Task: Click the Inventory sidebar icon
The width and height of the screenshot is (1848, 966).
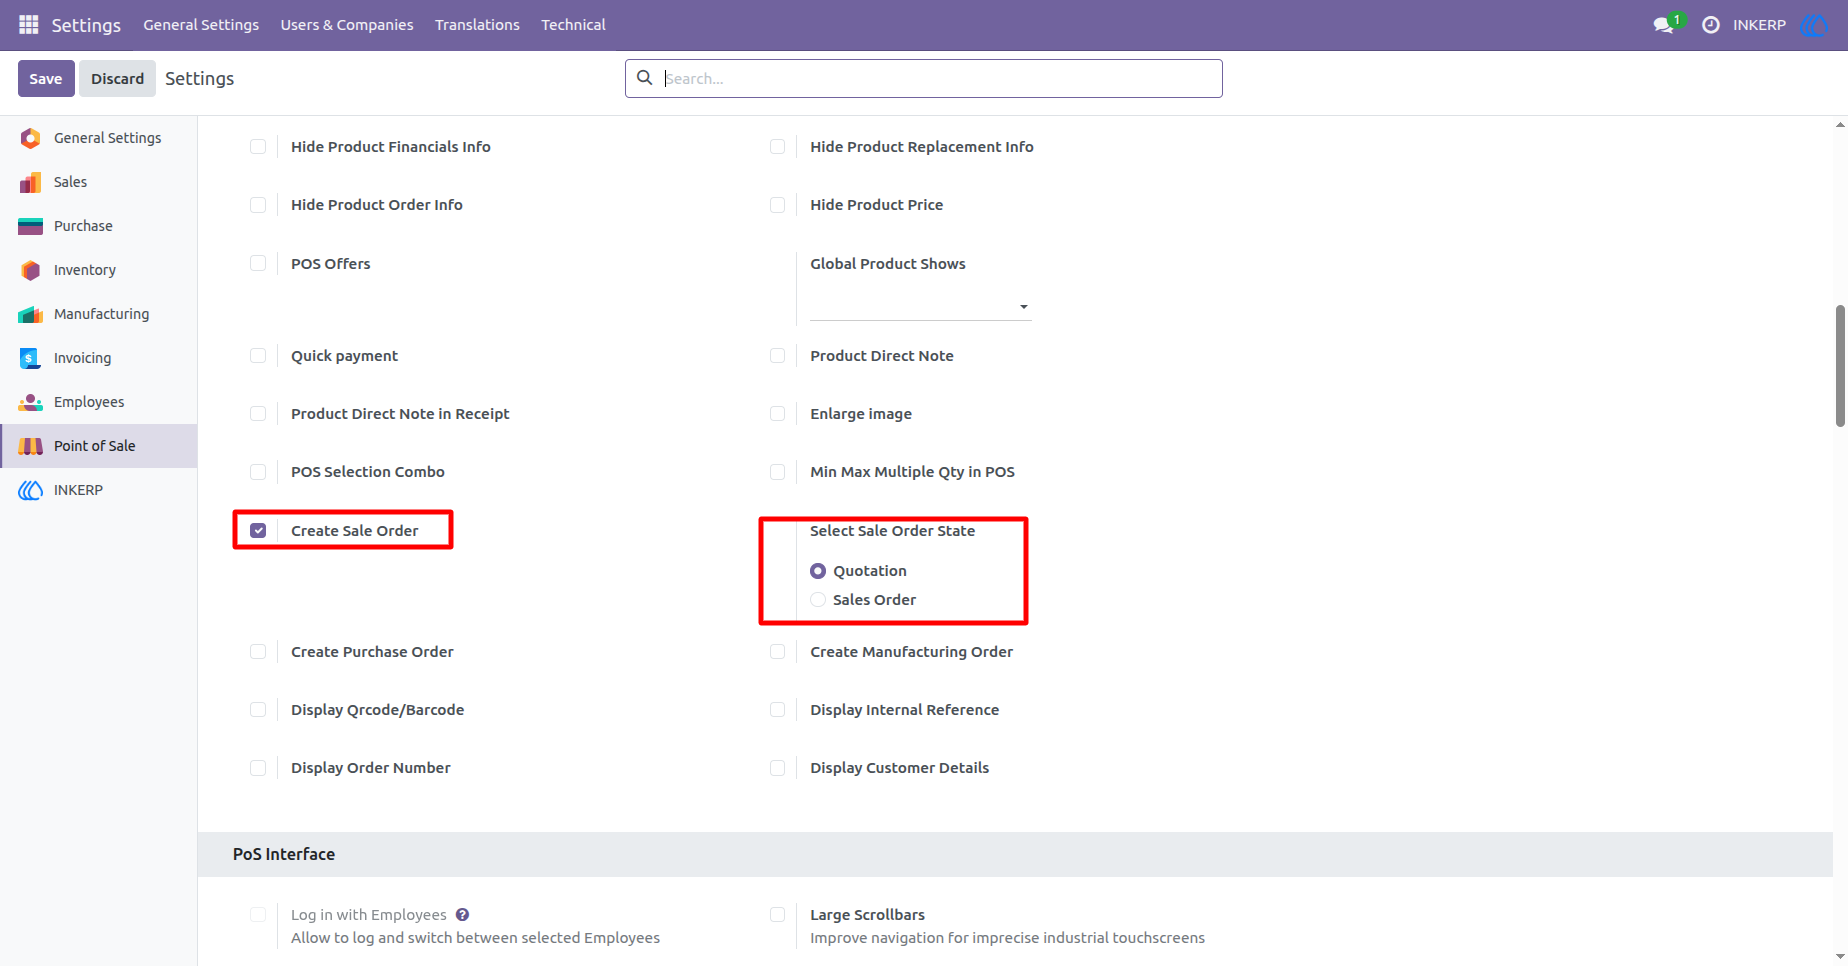Action: tap(31, 270)
